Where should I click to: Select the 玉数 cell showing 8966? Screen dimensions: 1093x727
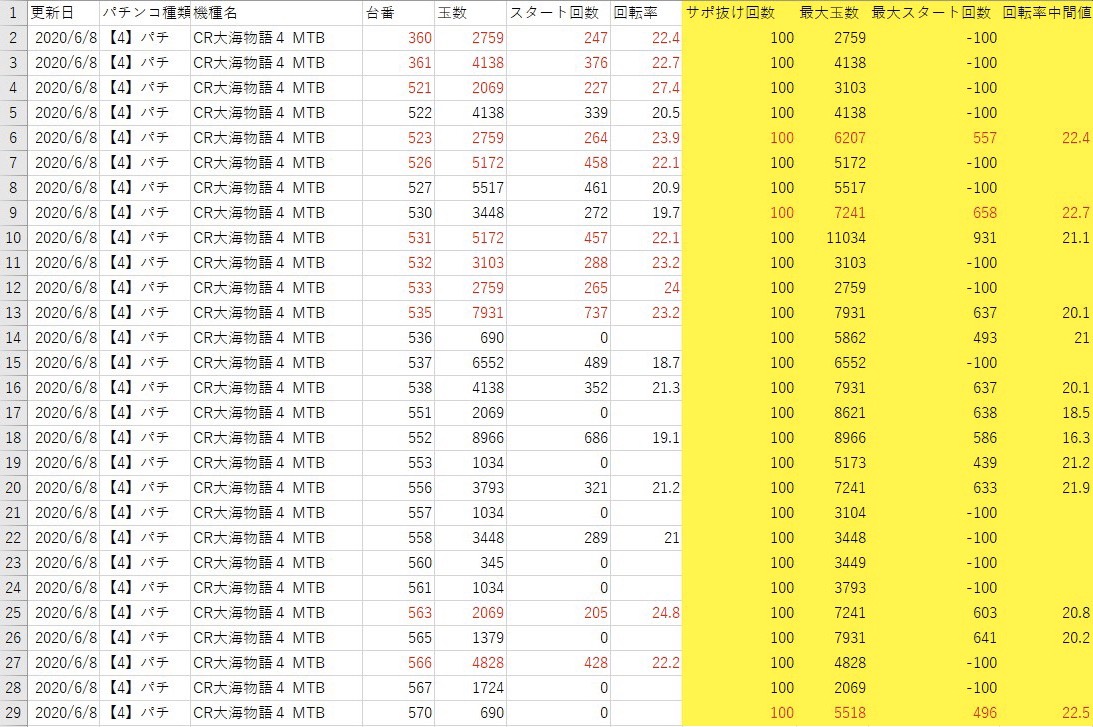tap(473, 438)
